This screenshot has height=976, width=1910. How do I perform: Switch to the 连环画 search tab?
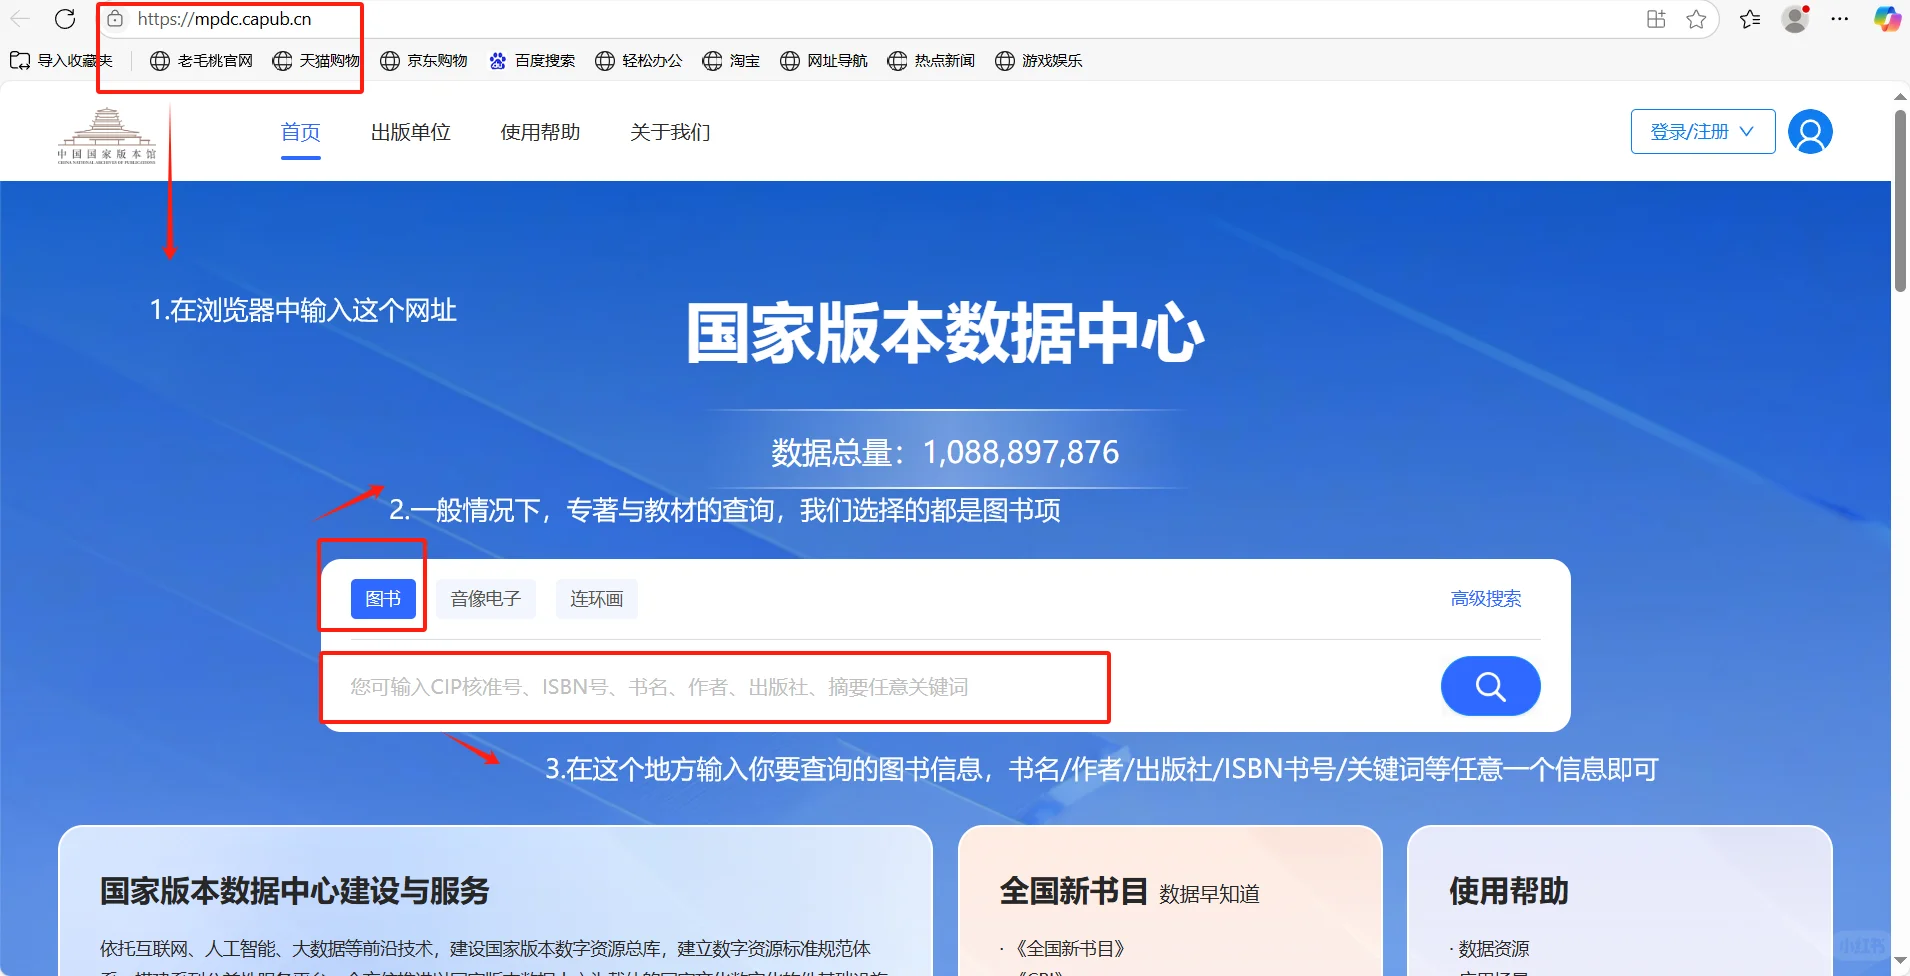(597, 599)
